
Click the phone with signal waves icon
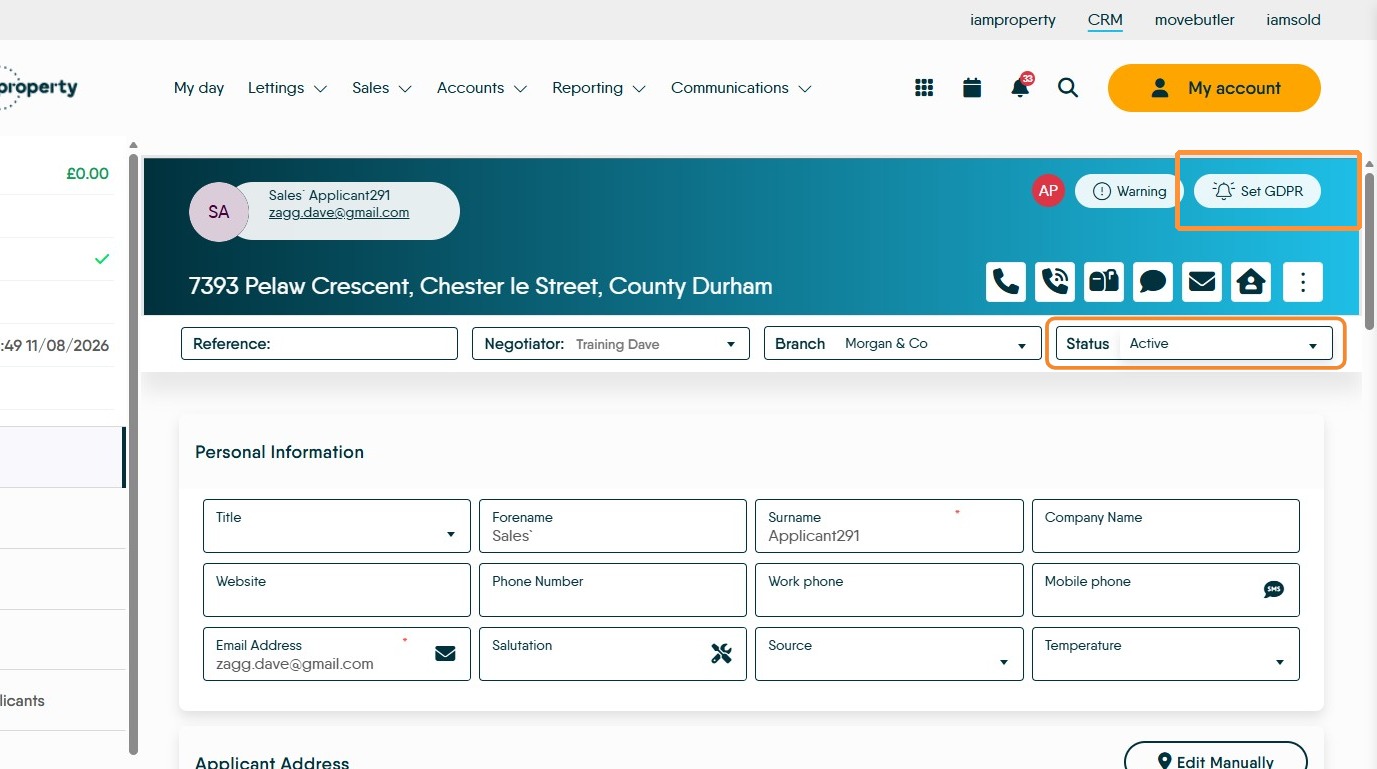(x=1055, y=282)
